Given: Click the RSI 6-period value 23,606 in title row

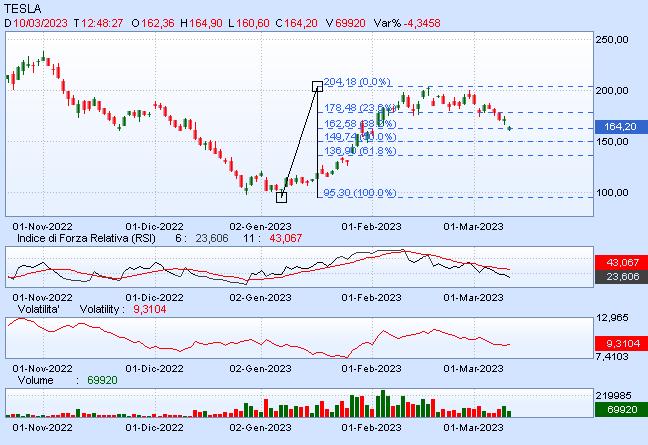Looking at the screenshot, I should click(x=212, y=238).
